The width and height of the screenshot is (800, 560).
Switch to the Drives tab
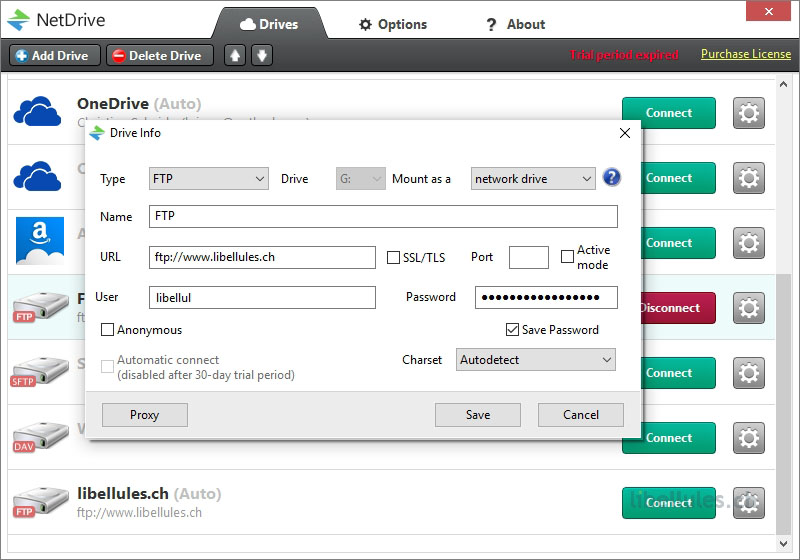tap(269, 24)
